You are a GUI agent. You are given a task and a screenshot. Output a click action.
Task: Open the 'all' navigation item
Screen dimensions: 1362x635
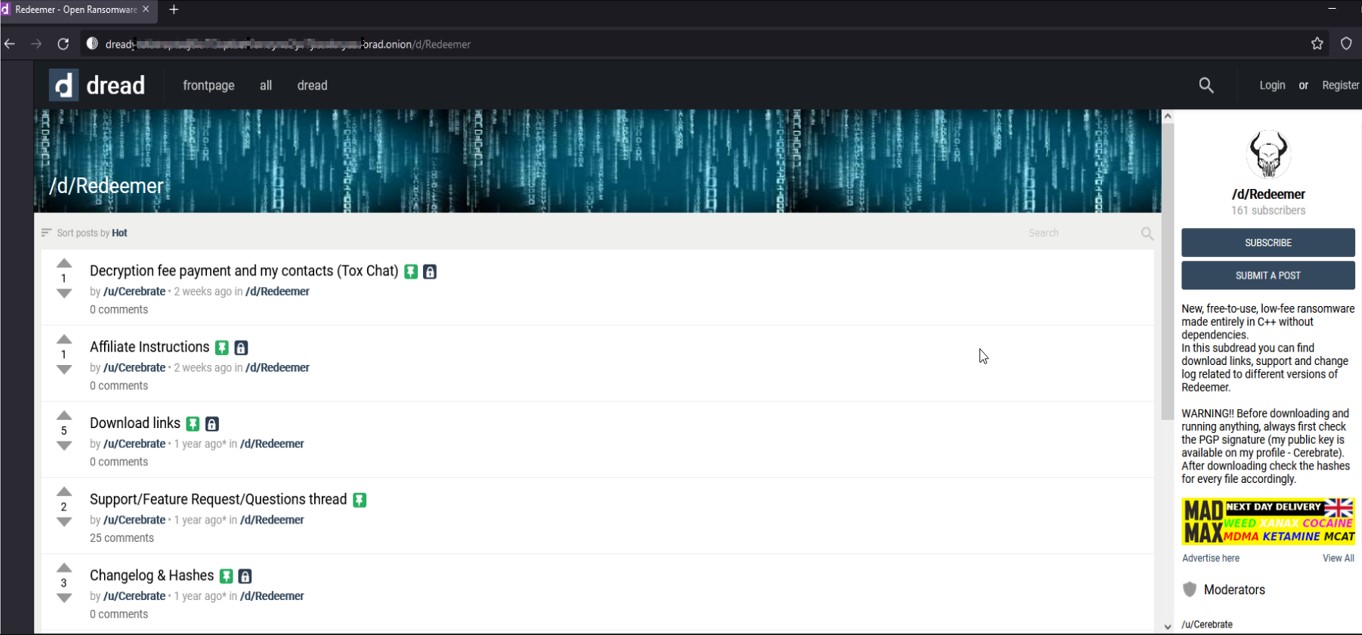point(265,85)
